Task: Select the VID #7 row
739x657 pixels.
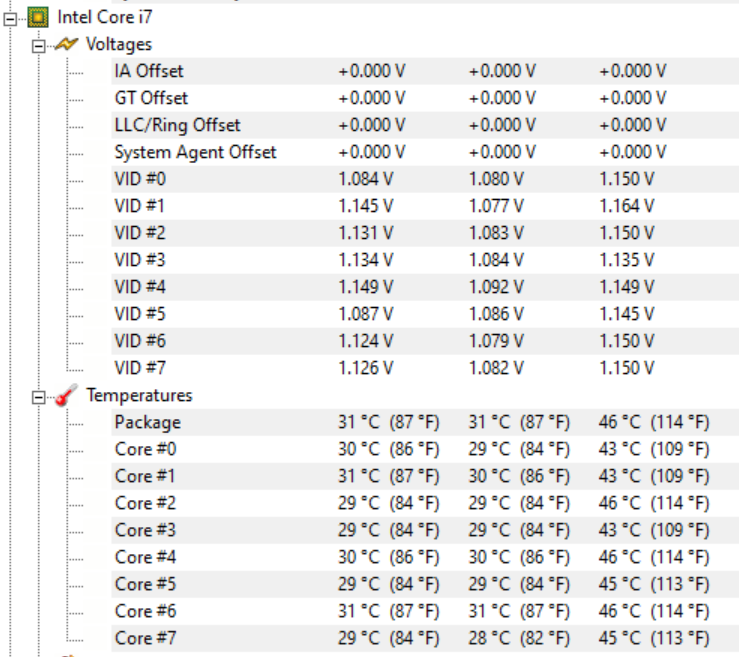Action: 425,368
